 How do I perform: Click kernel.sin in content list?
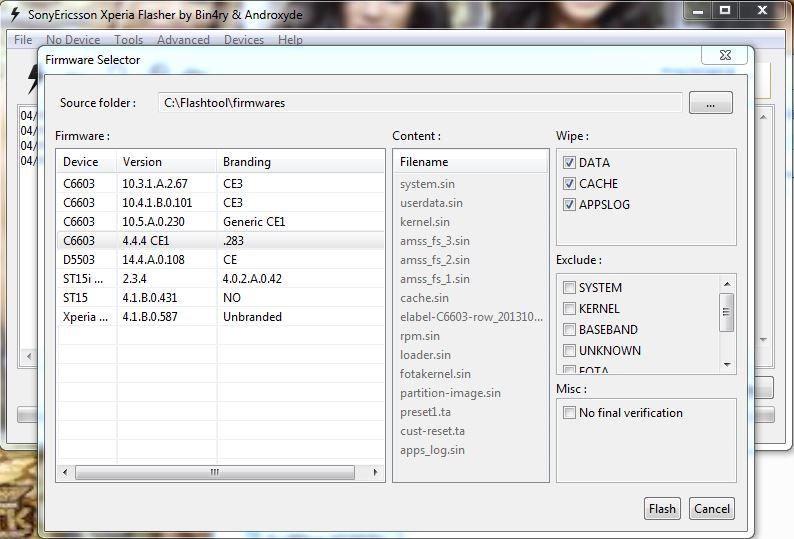click(424, 222)
